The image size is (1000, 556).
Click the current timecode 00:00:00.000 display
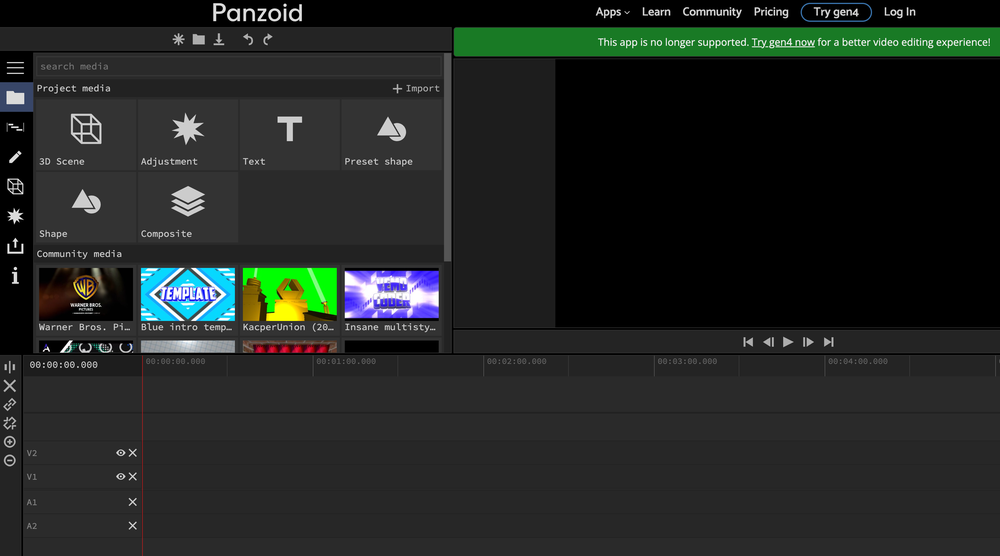pos(63,365)
